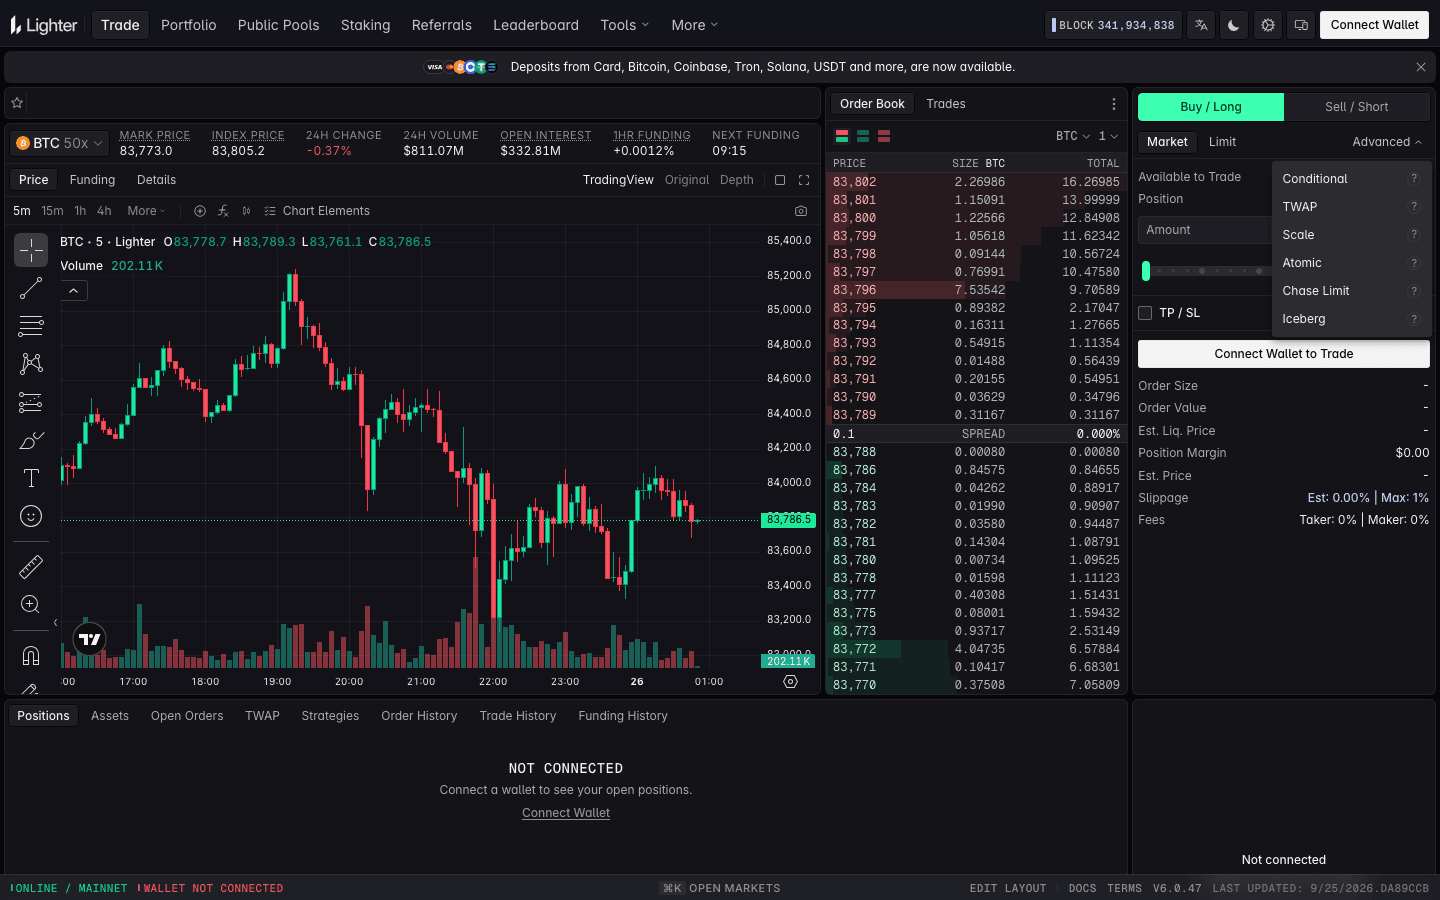Open the BTC 50x market selector
This screenshot has height=900, width=1440.
(60, 143)
